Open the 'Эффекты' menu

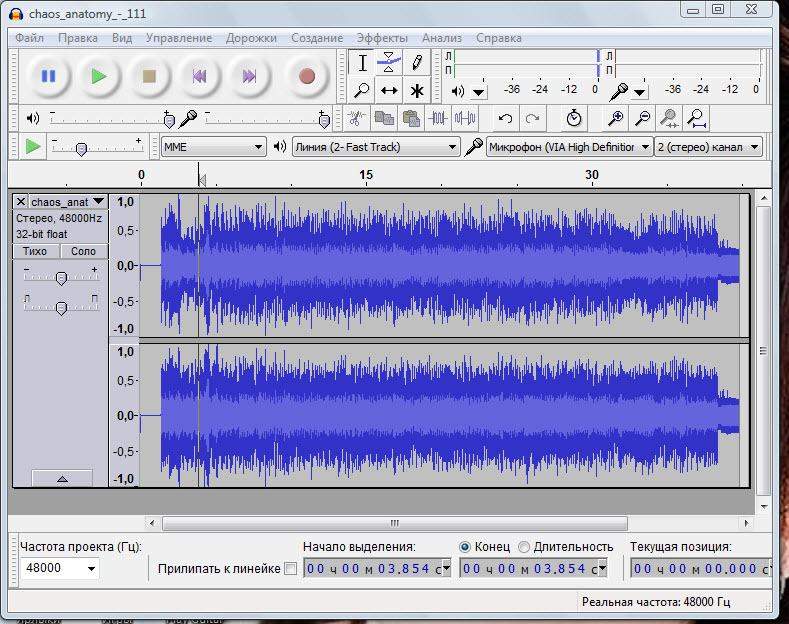382,38
